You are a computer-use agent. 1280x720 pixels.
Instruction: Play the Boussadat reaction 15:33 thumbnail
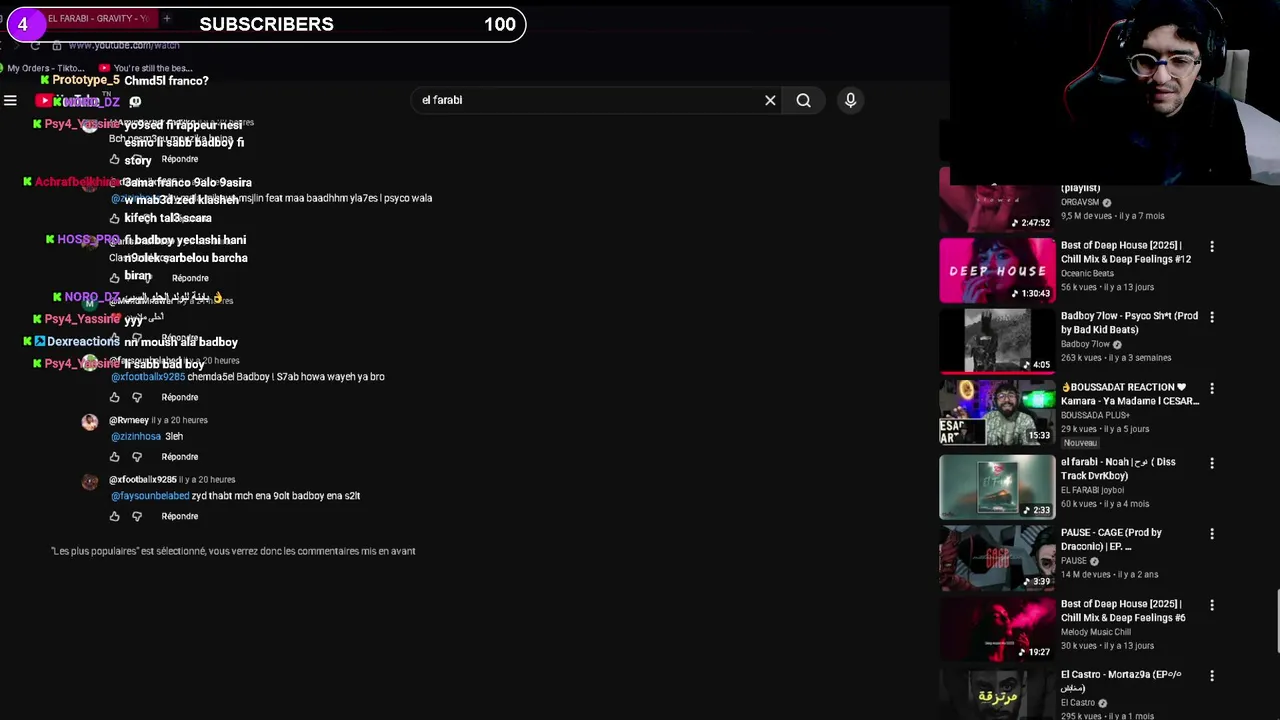(997, 412)
